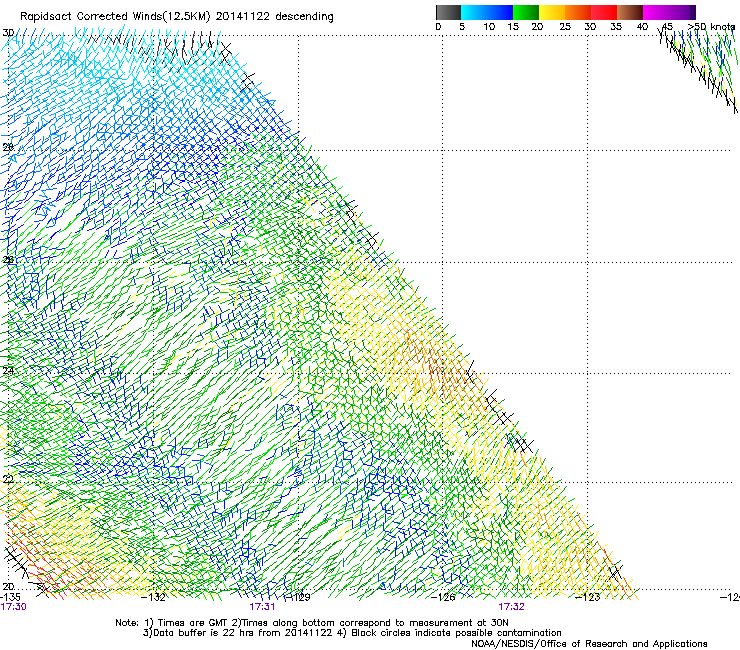The image size is (740, 650).
Task: Click the 17:30 measurement time label
Action: click(13, 607)
